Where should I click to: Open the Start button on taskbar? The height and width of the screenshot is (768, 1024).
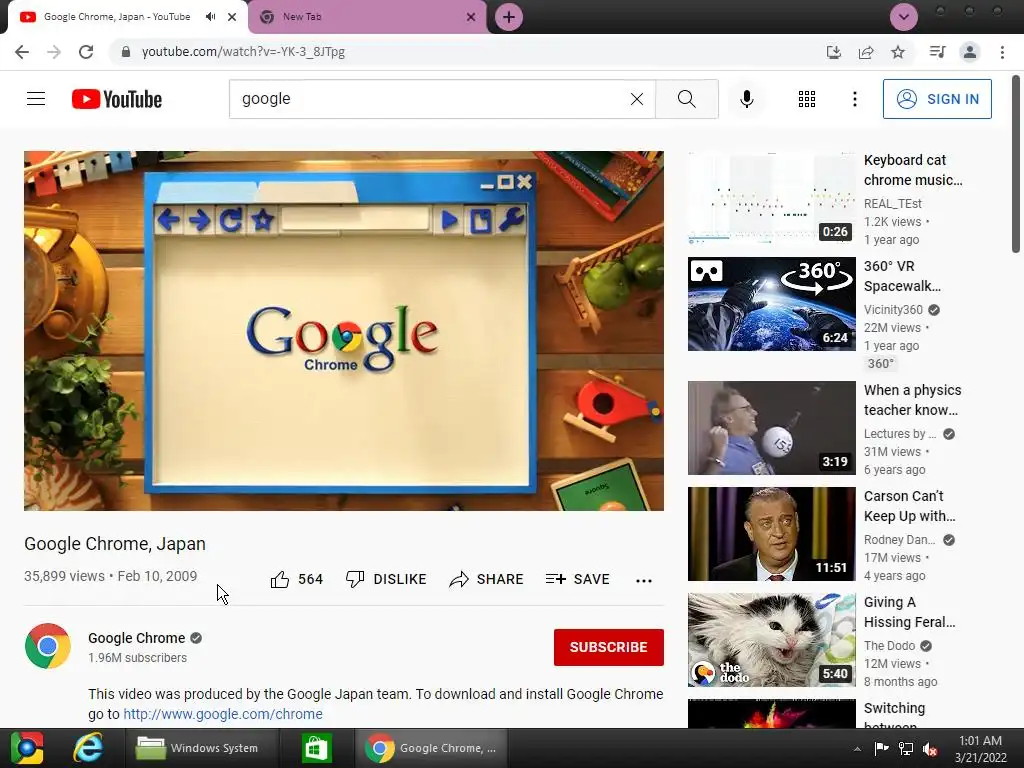click(27, 748)
